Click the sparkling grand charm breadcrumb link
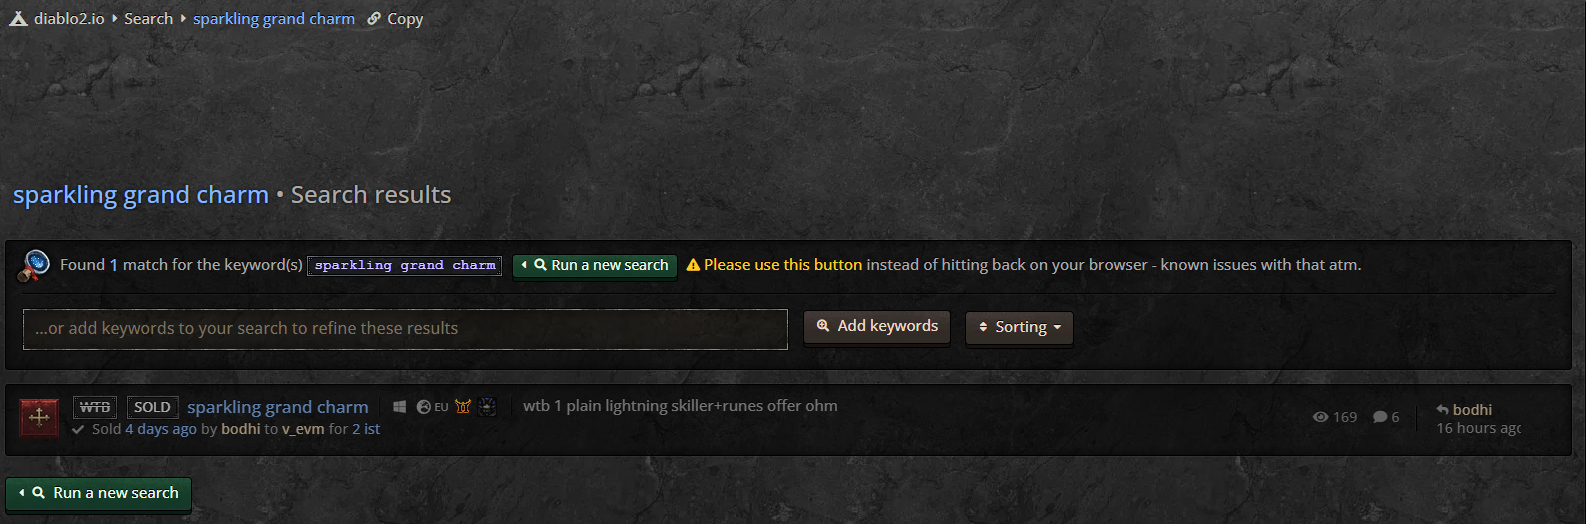The height and width of the screenshot is (524, 1586). [x=274, y=18]
